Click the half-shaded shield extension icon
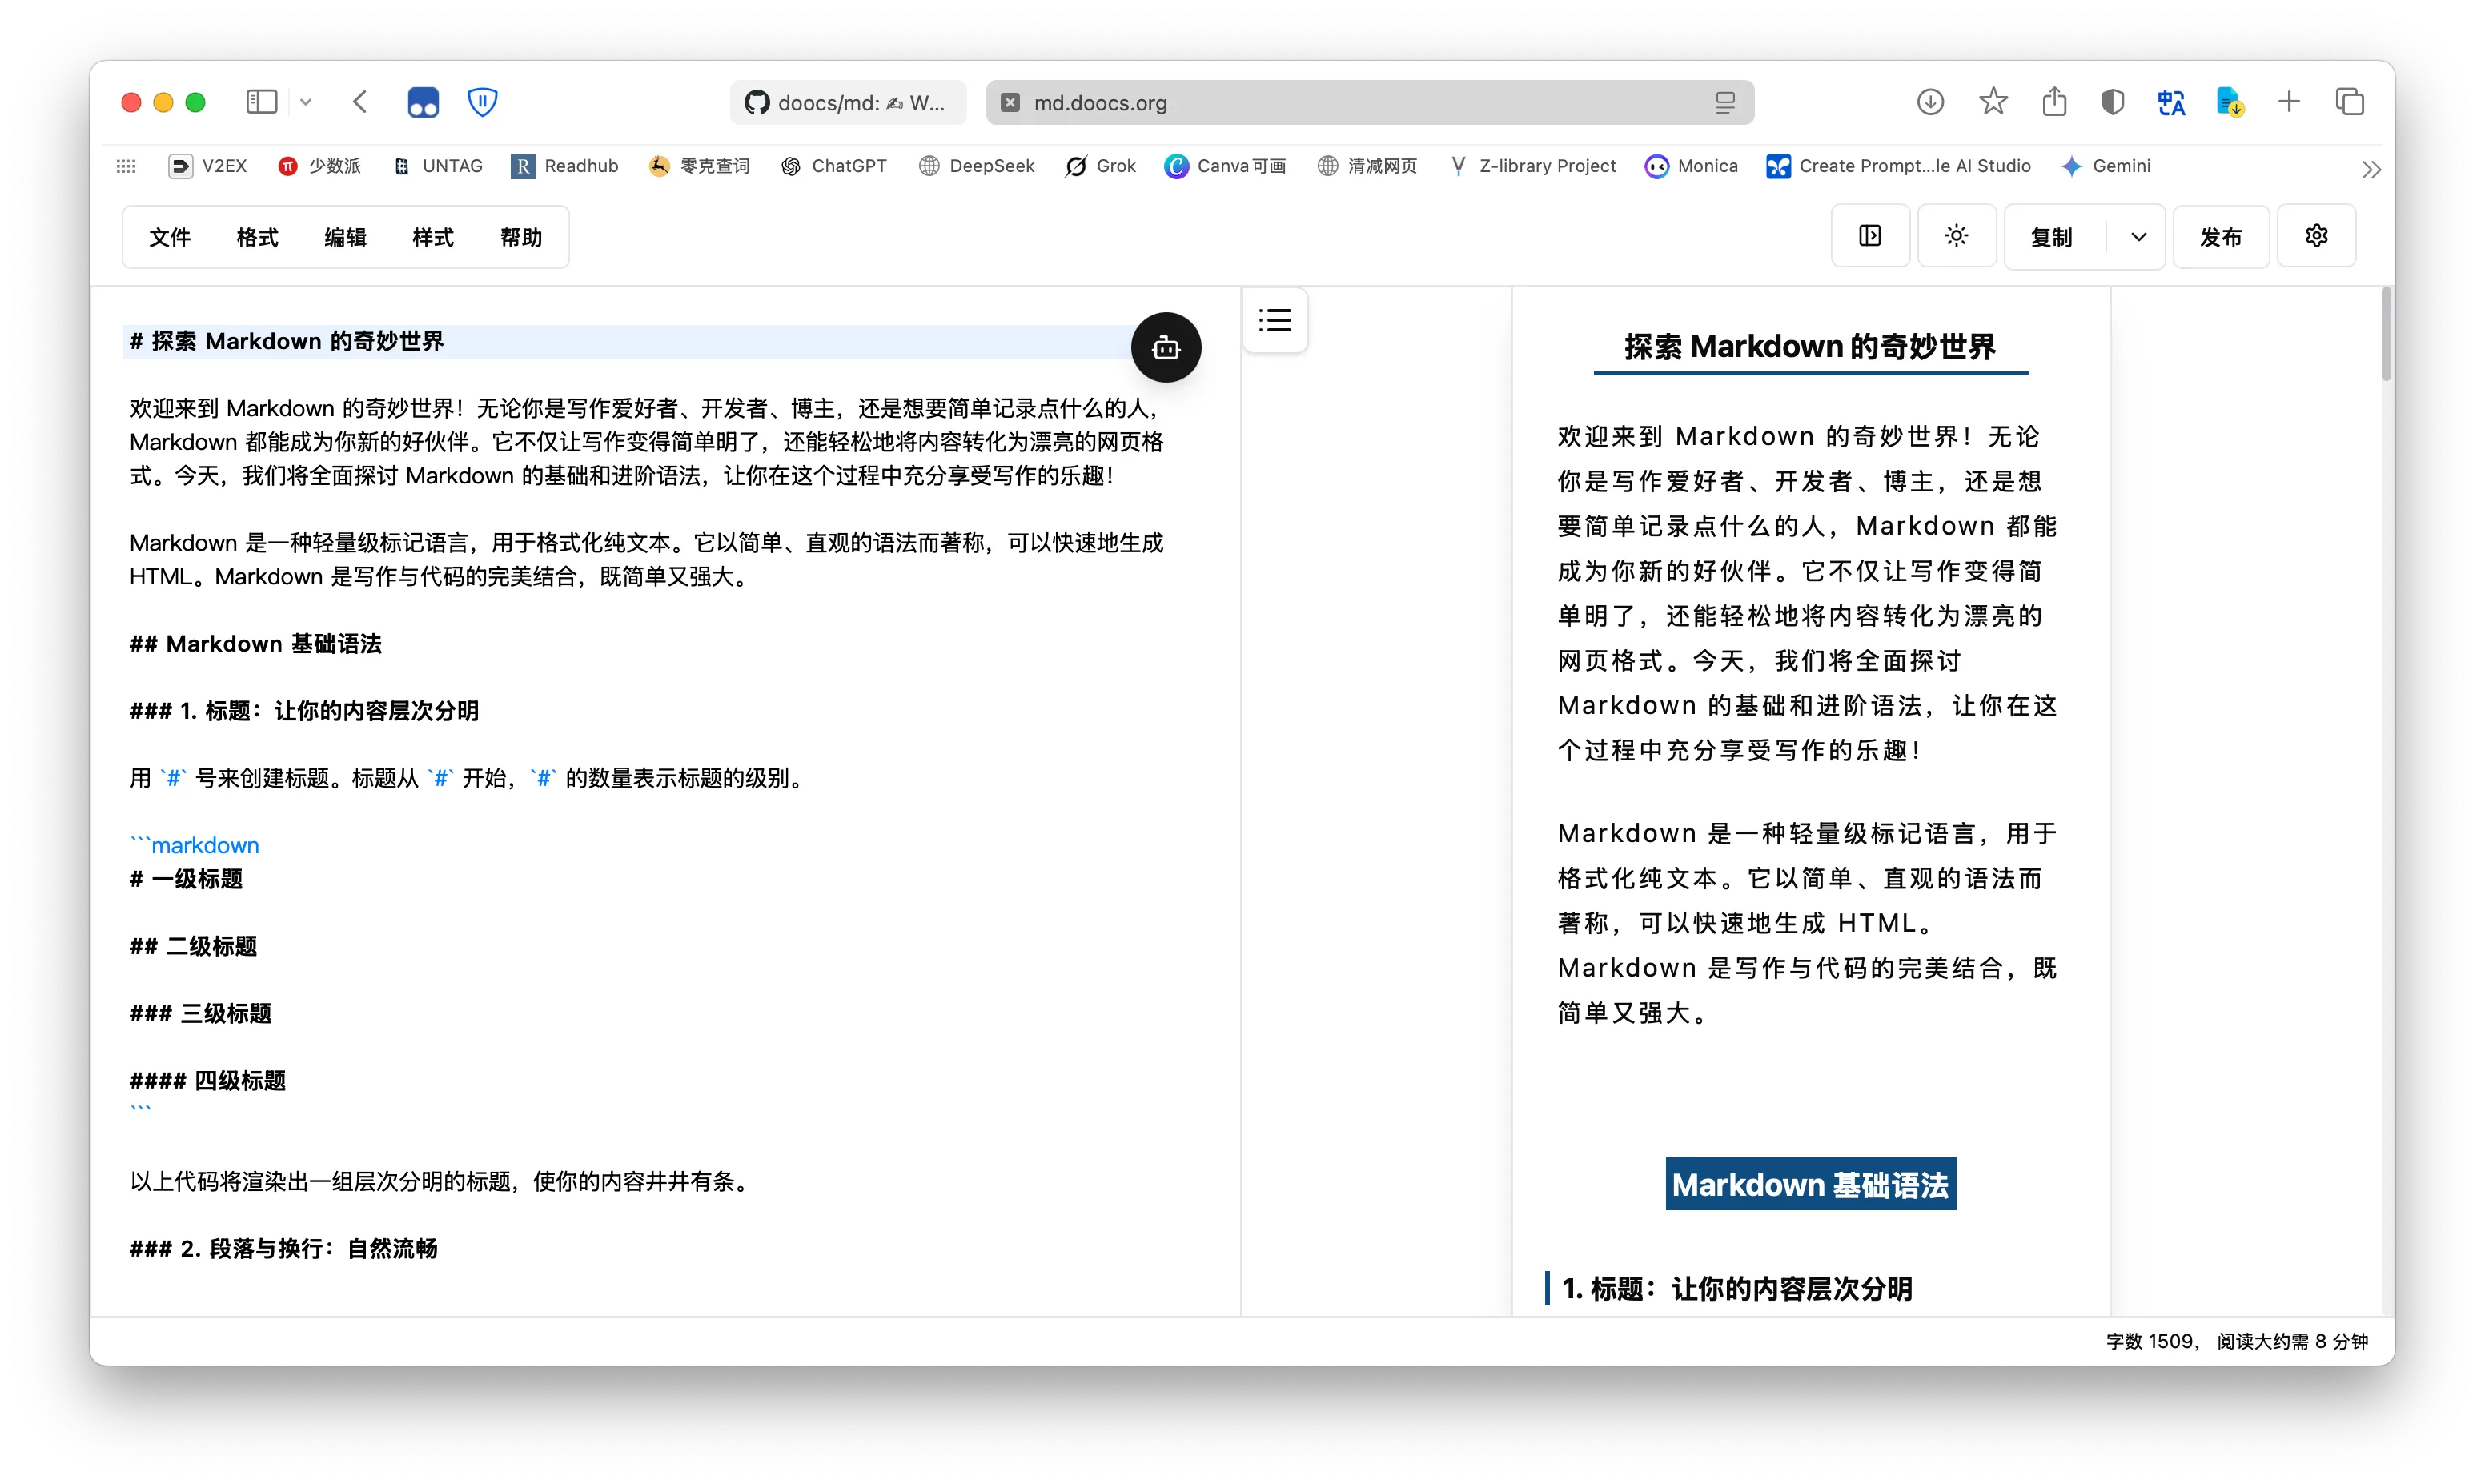Image resolution: width=2485 pixels, height=1484 pixels. point(2112,102)
